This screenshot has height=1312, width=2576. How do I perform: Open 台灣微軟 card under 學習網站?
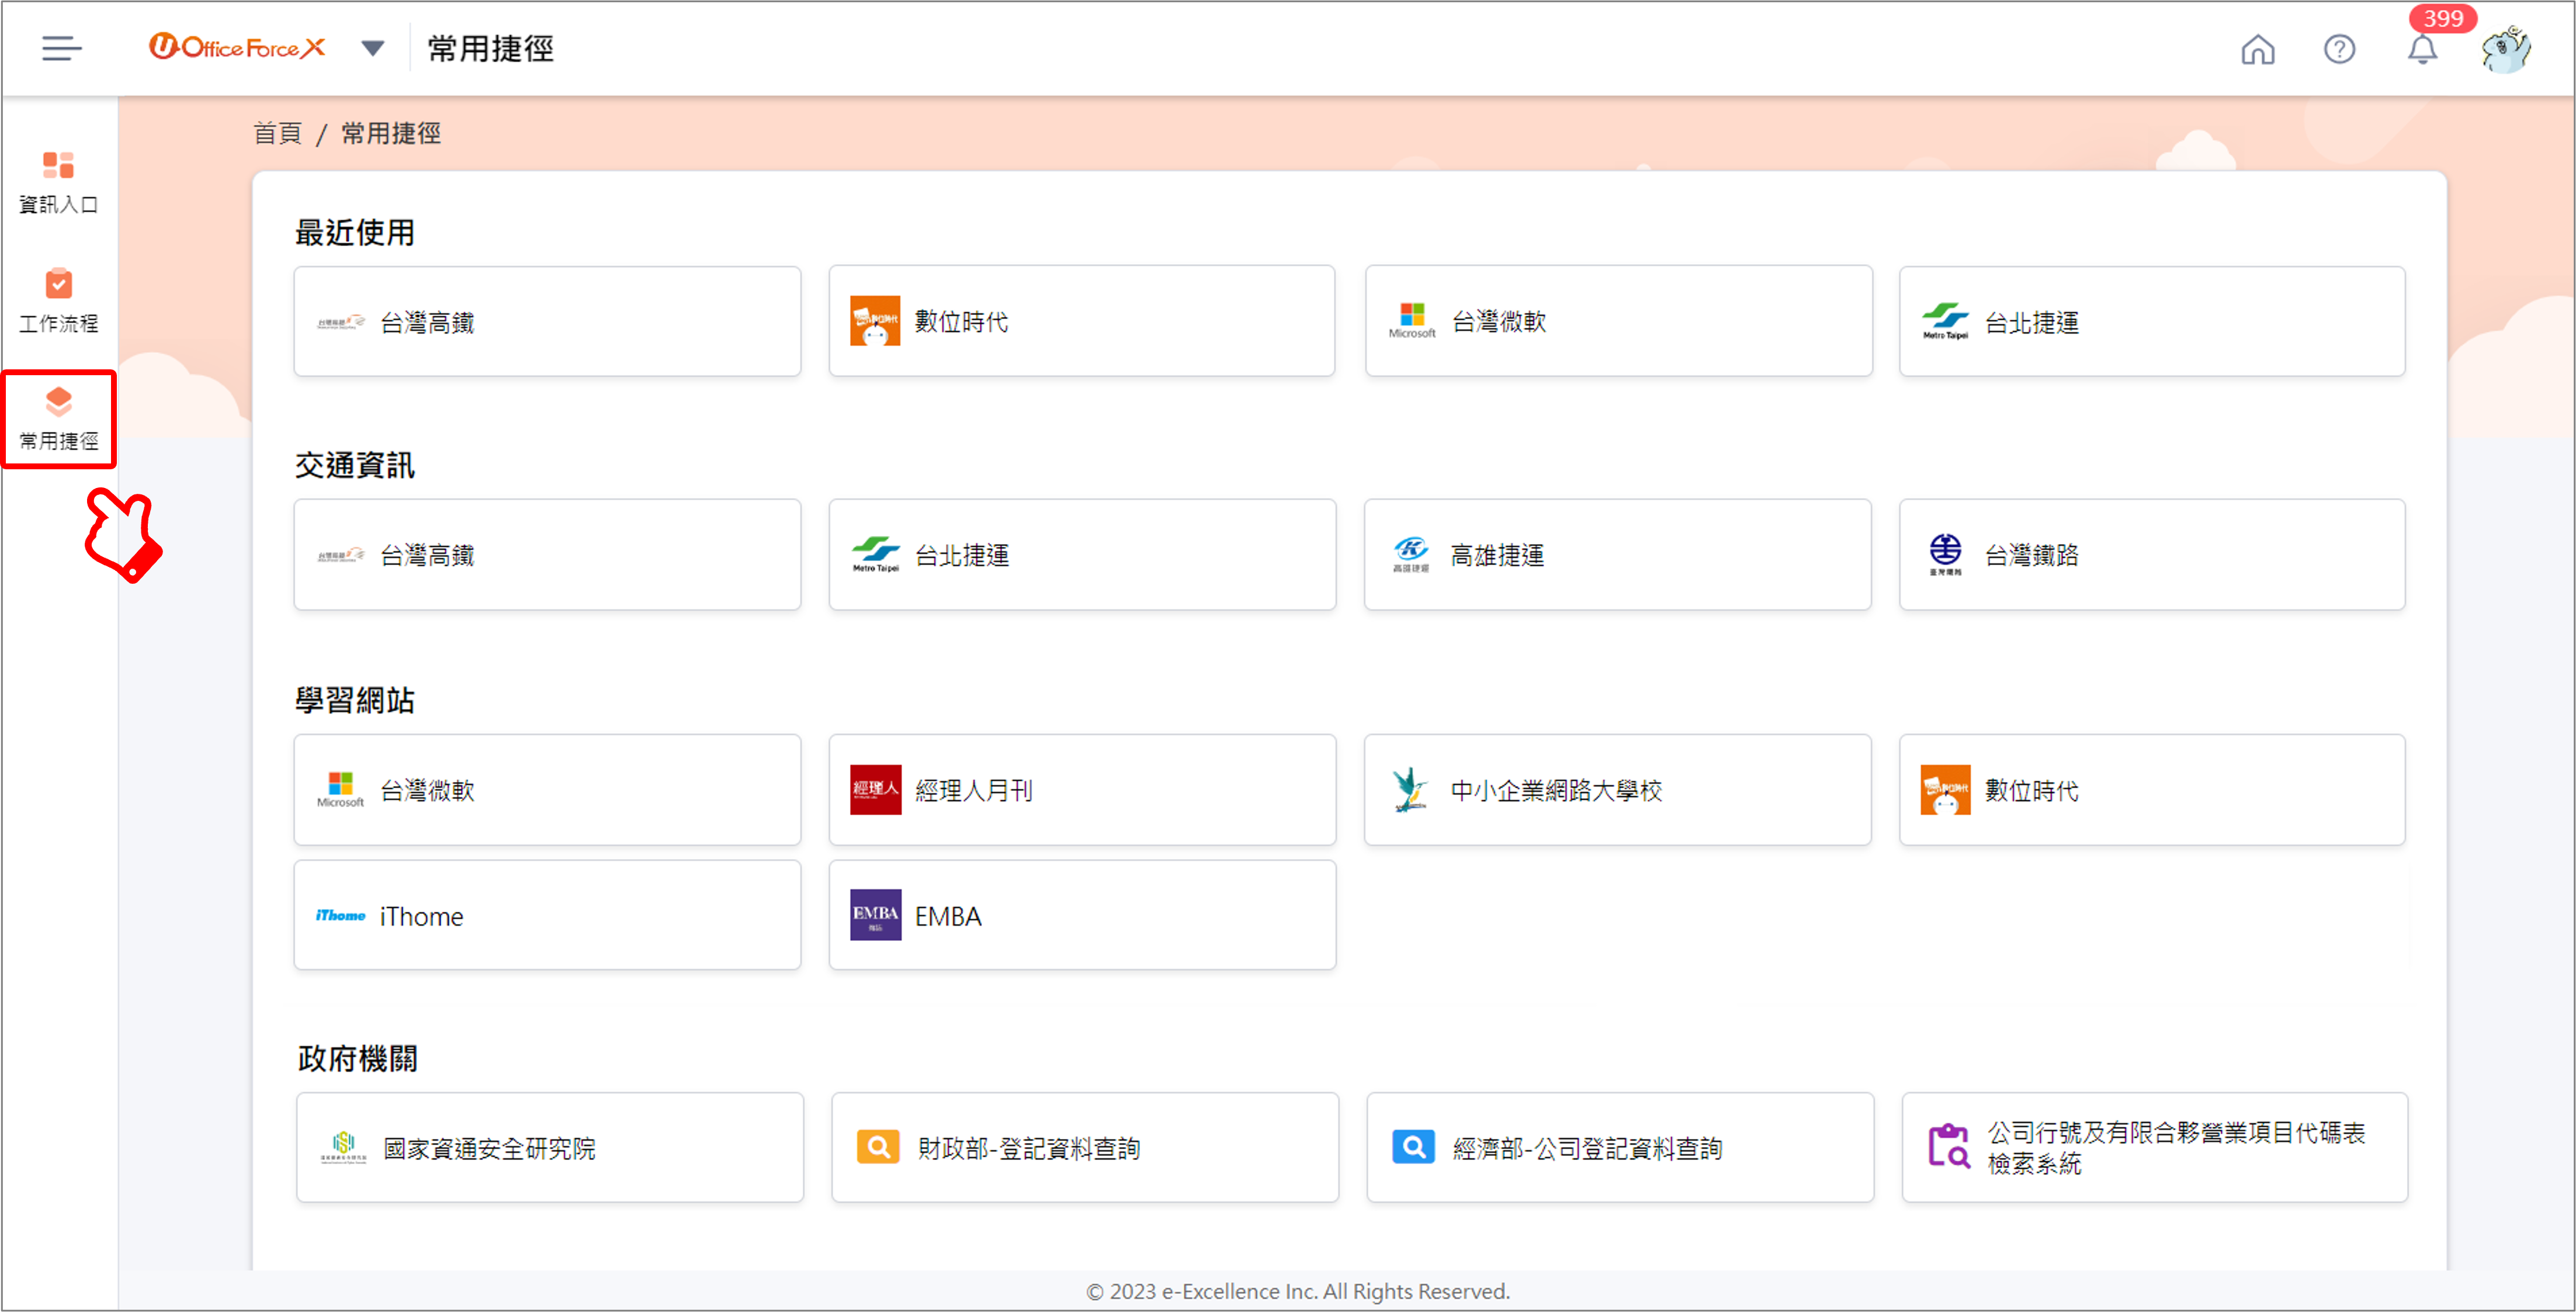pyautogui.click(x=547, y=789)
